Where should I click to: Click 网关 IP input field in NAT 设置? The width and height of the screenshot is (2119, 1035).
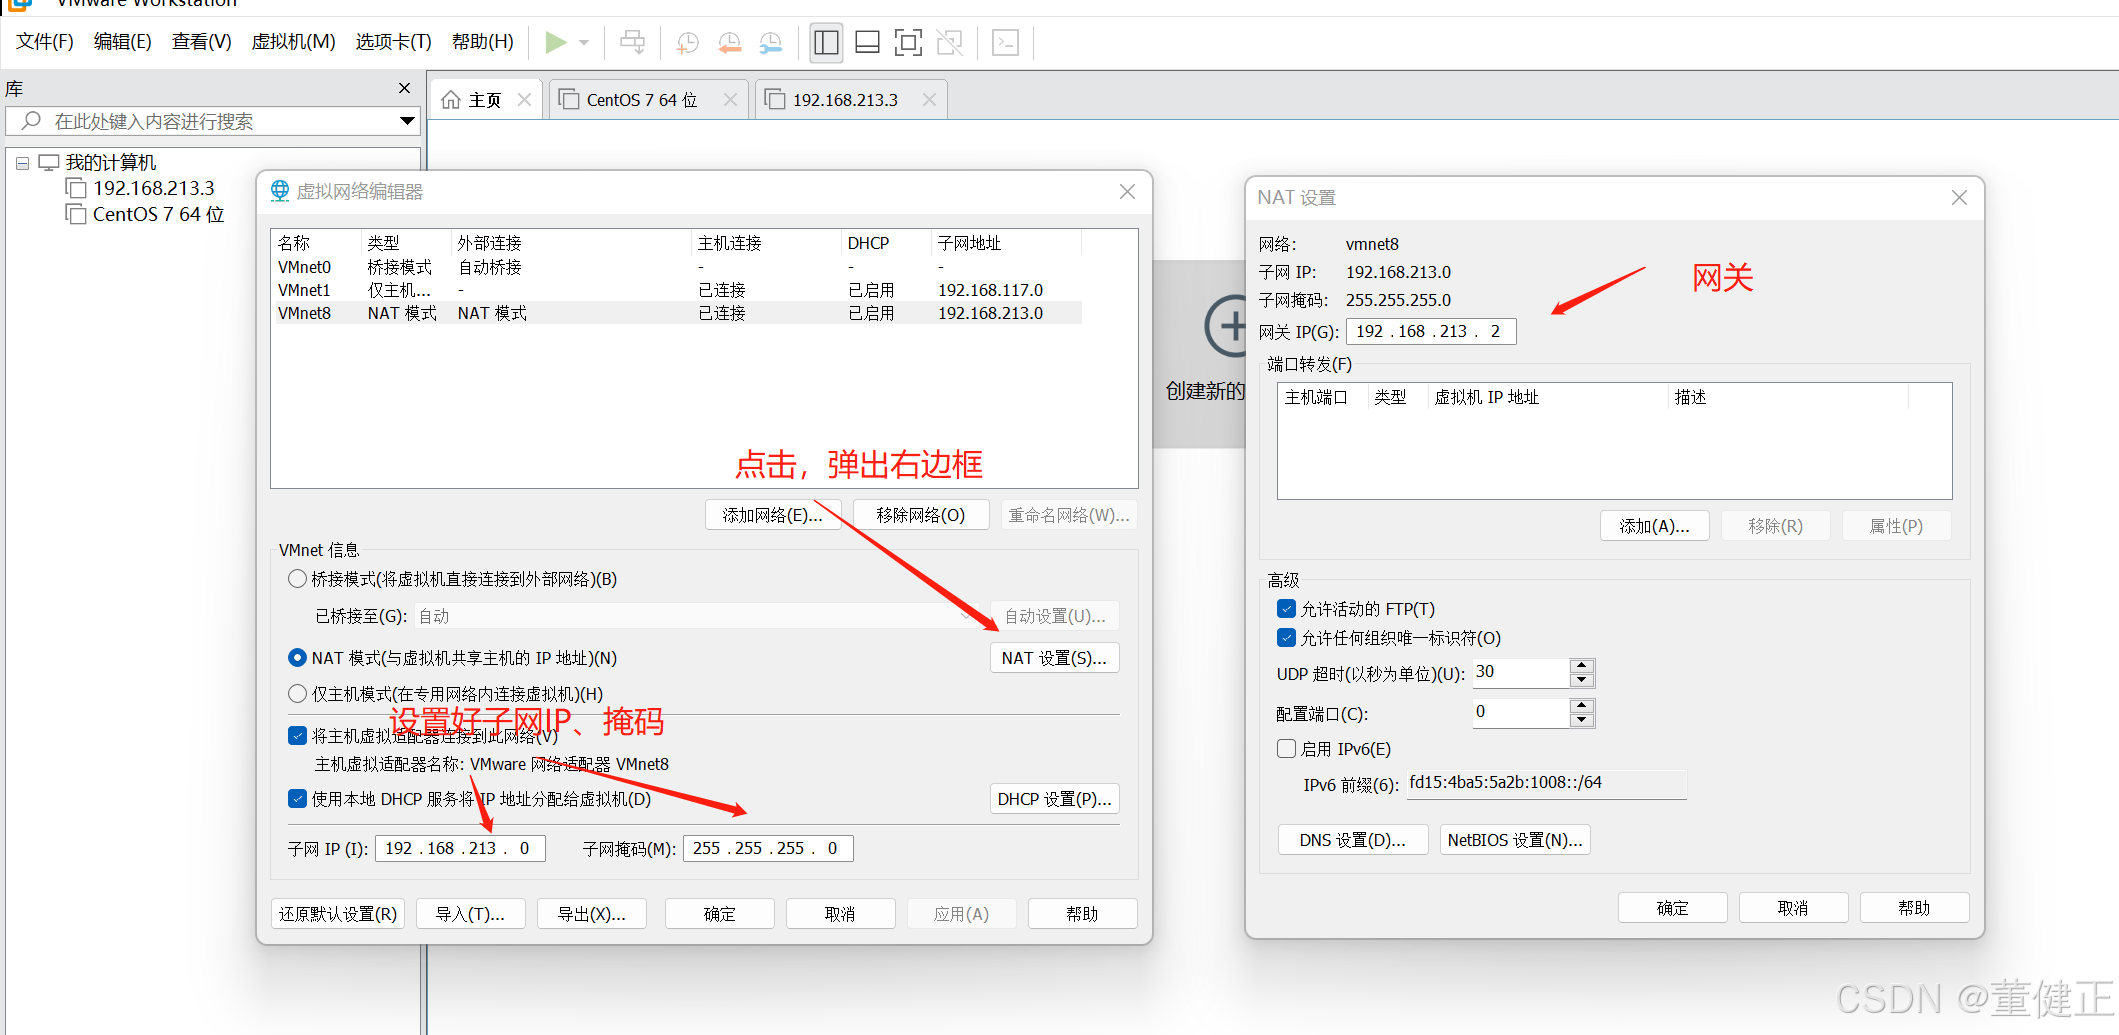1431,332
